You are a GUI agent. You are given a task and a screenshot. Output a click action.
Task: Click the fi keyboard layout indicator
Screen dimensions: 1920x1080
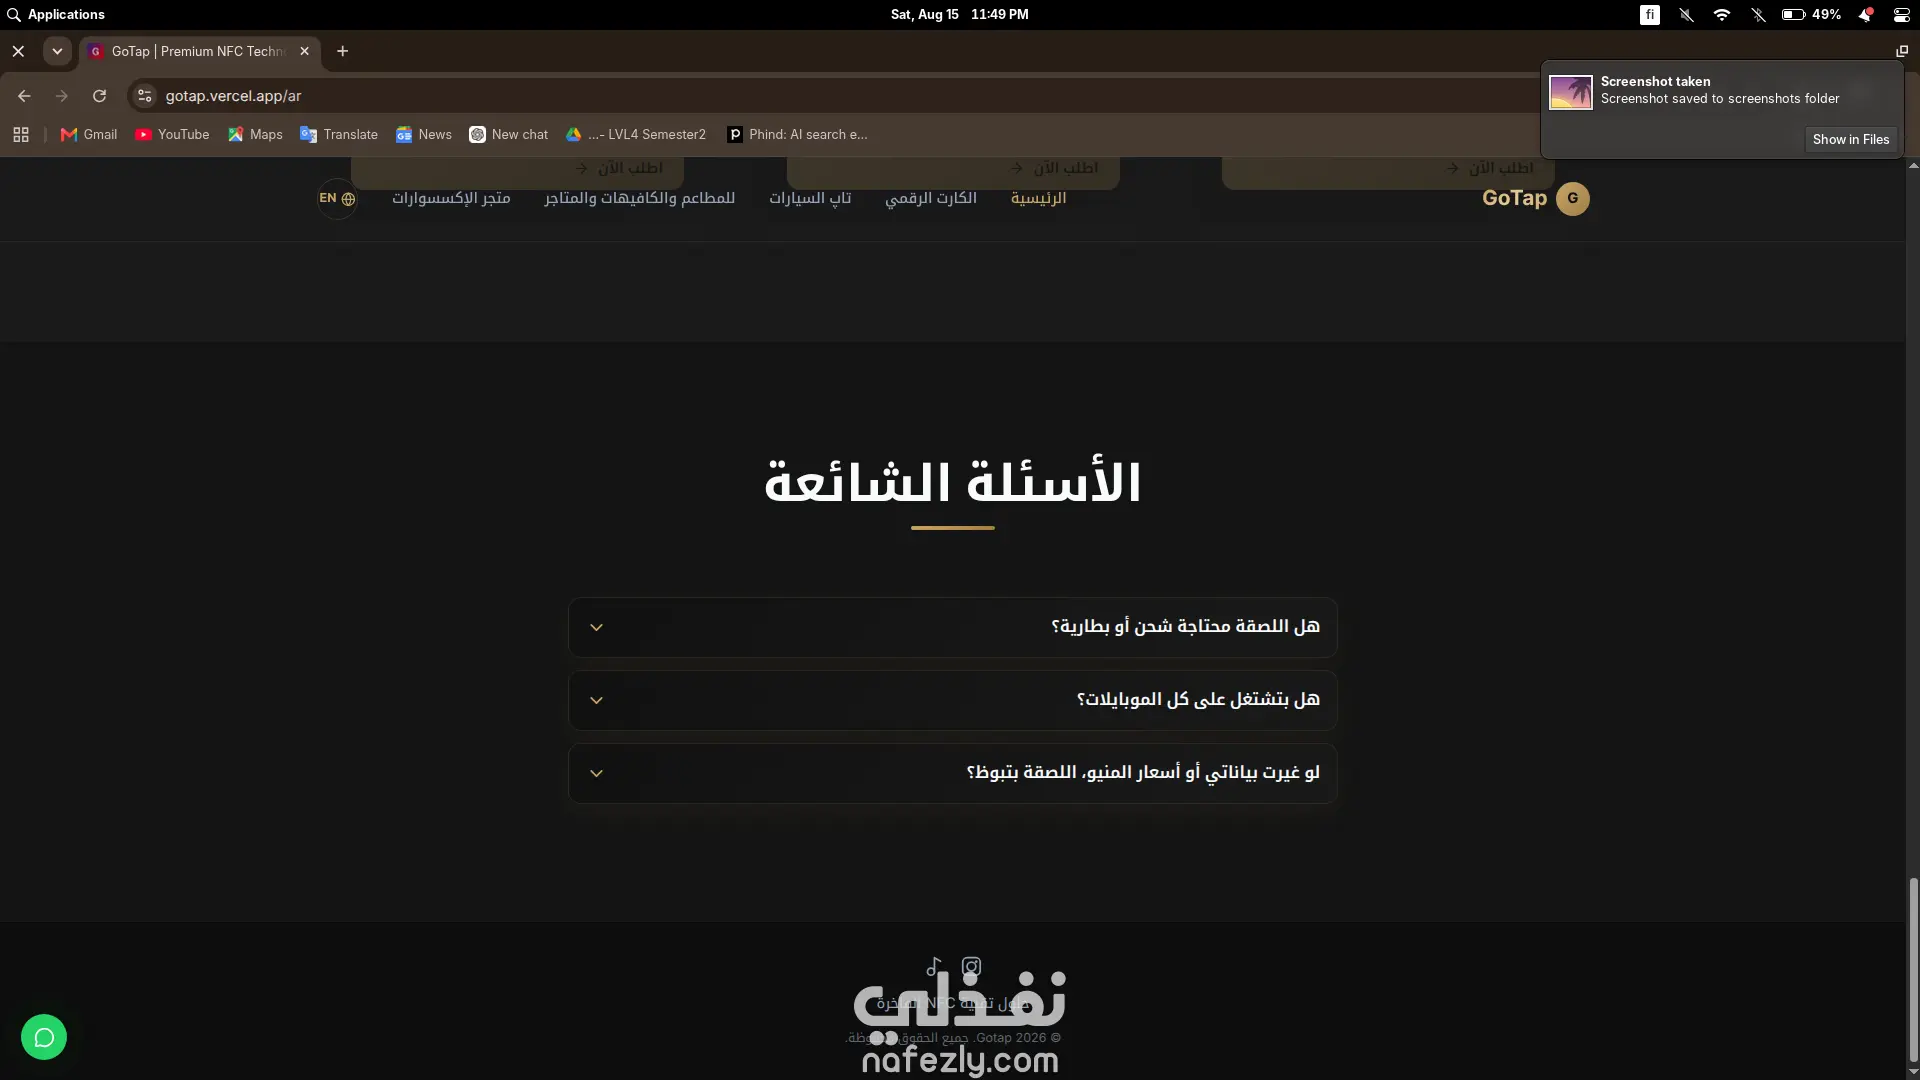click(x=1650, y=15)
